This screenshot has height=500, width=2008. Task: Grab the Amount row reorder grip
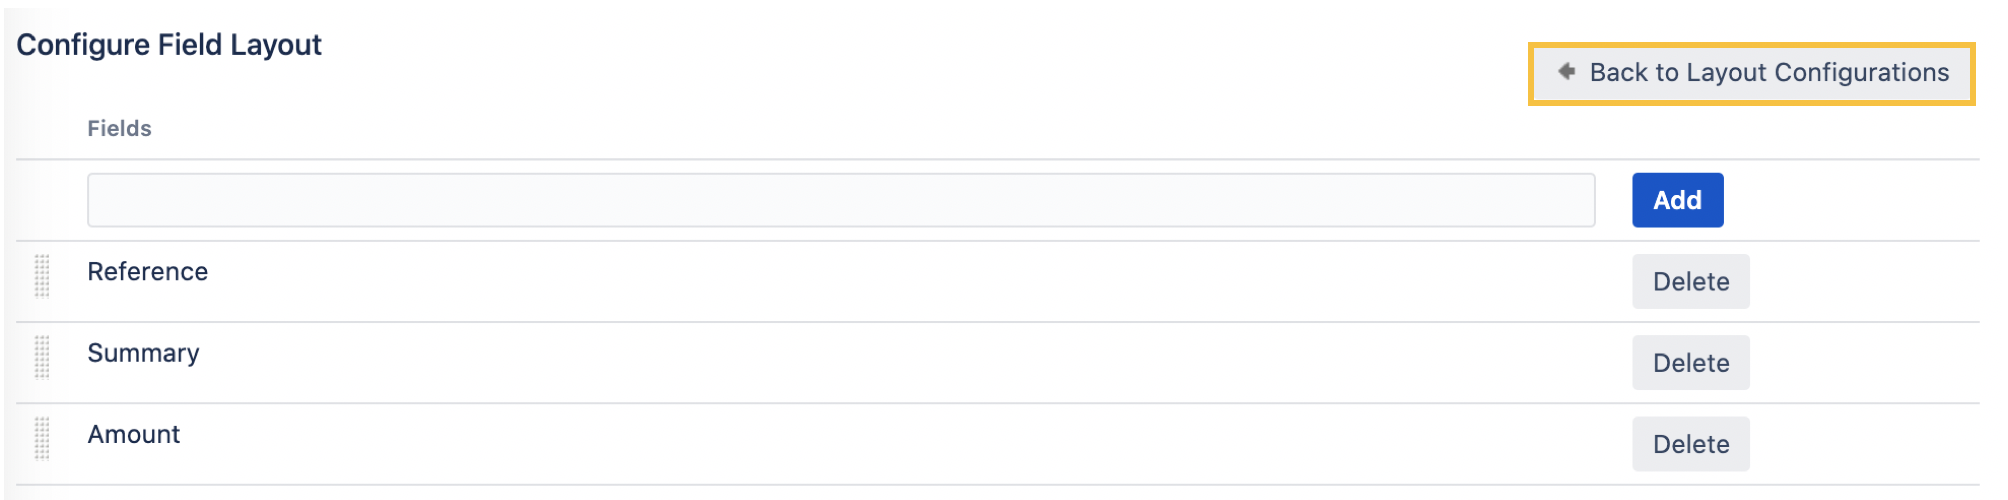point(42,438)
